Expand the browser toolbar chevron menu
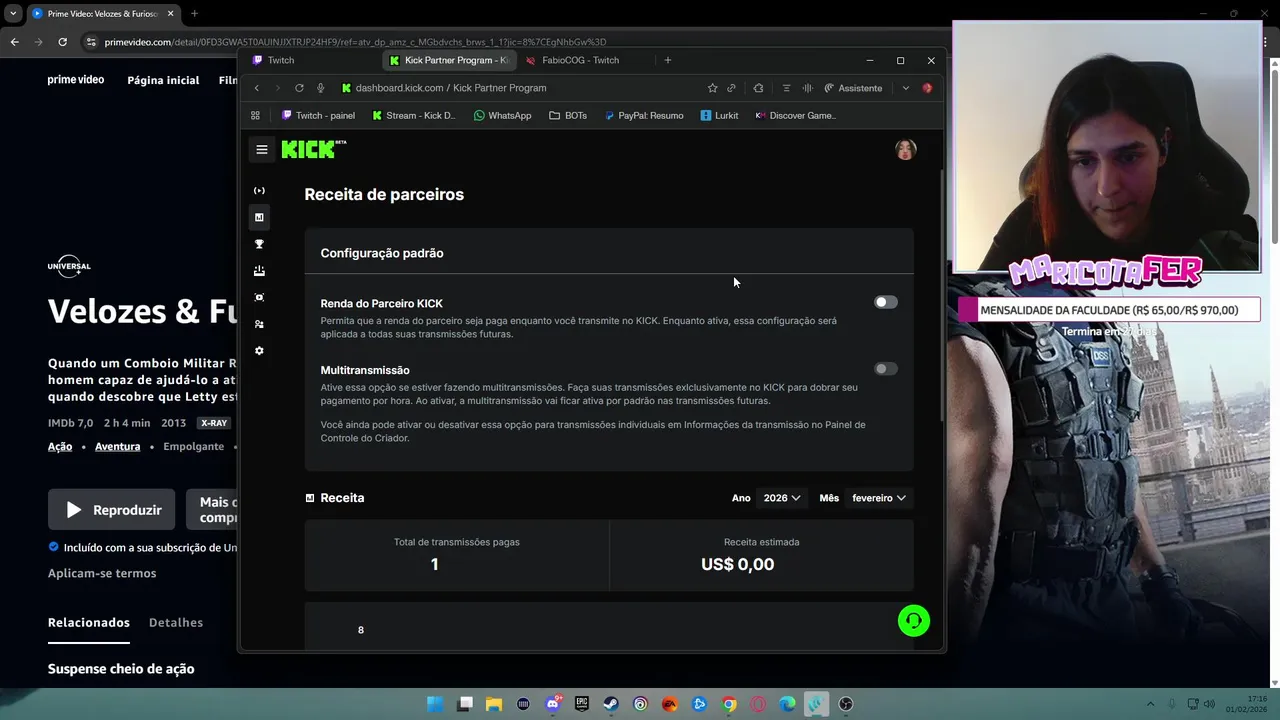 [905, 88]
